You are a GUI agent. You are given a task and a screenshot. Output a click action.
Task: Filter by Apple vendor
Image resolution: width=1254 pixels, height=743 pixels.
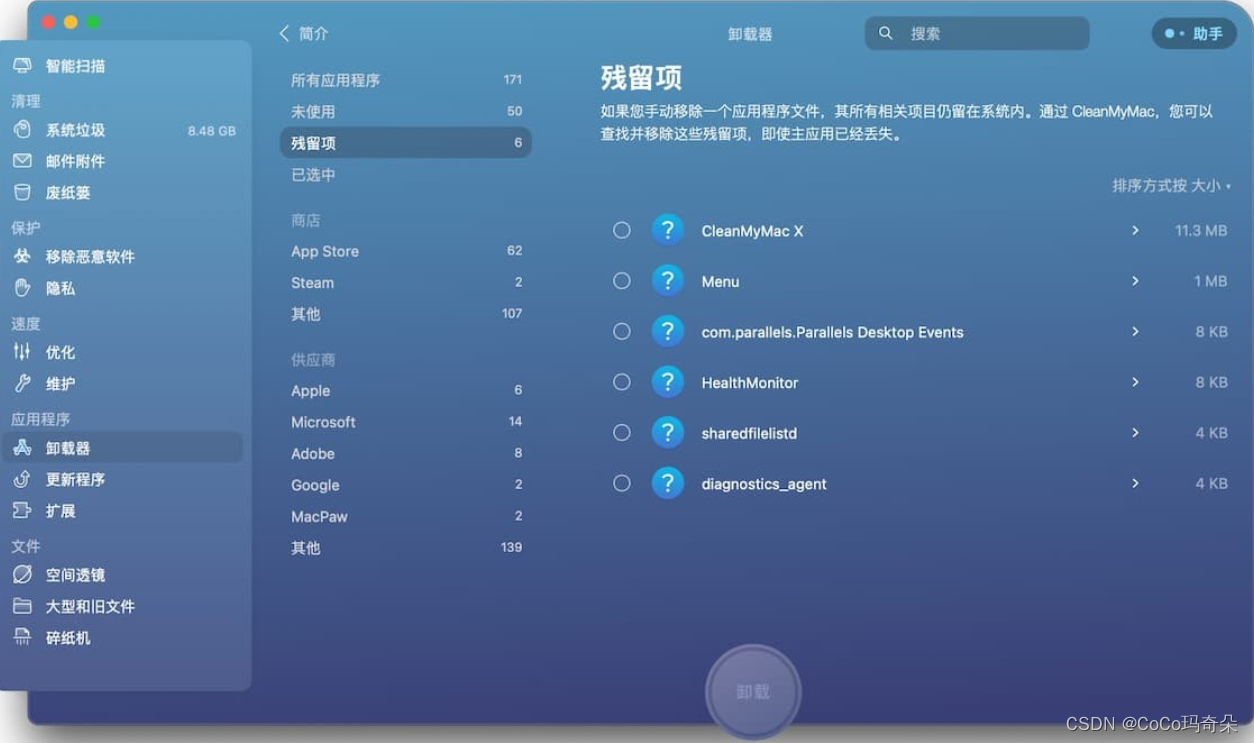[x=406, y=390]
